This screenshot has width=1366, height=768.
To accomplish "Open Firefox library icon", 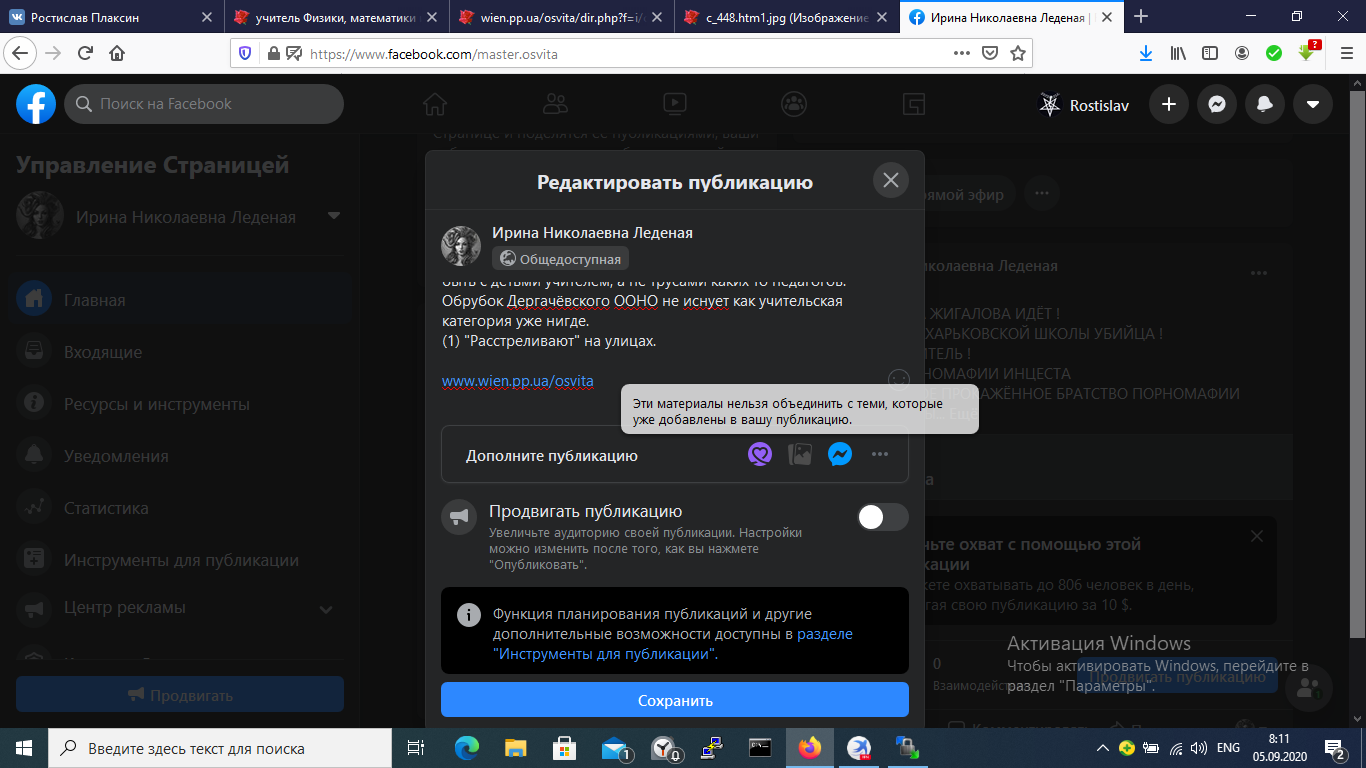I will pyautogui.click(x=1178, y=53).
